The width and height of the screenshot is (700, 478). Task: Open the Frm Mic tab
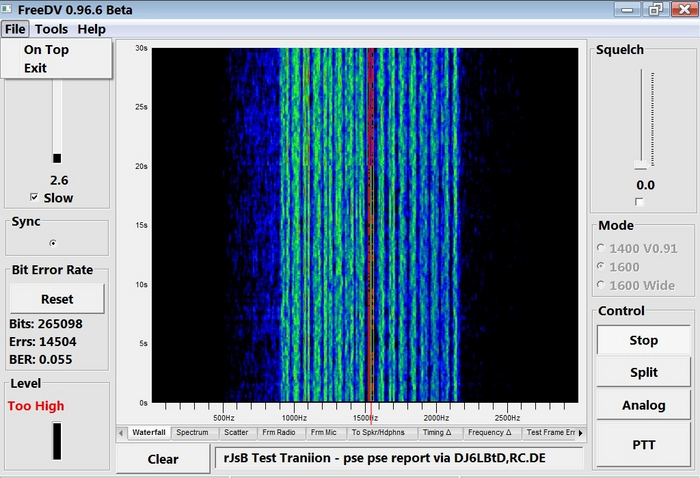324,432
